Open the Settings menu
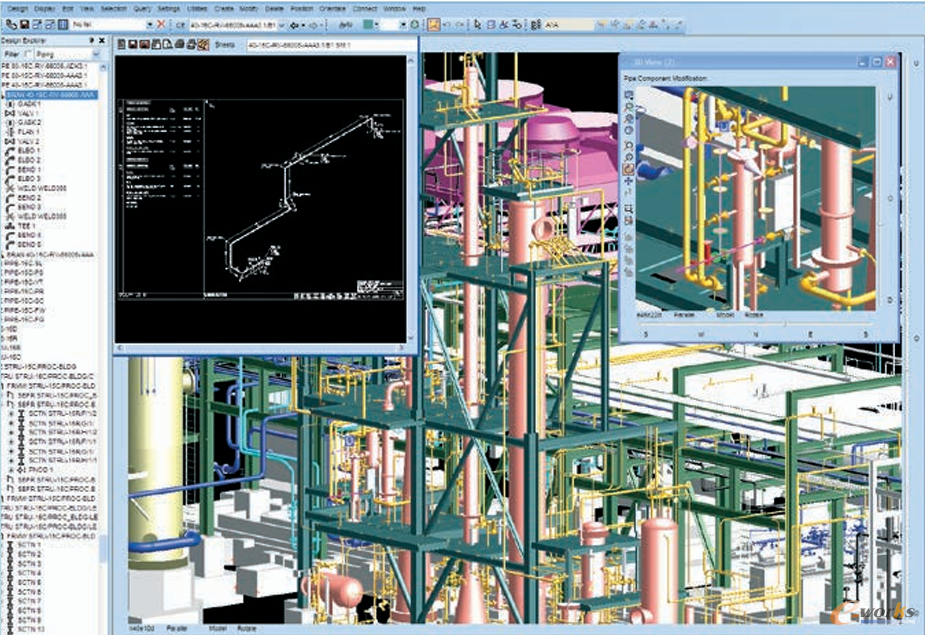Viewport: 925px width, 635px height. point(169,9)
